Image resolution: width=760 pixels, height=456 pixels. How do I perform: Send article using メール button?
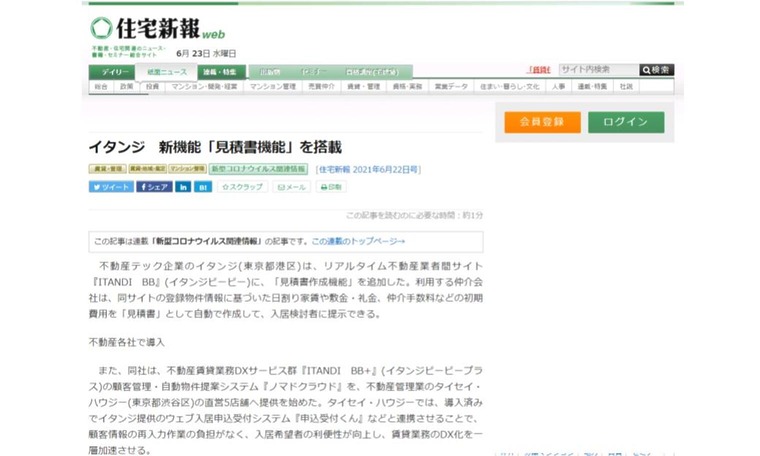click(x=292, y=187)
